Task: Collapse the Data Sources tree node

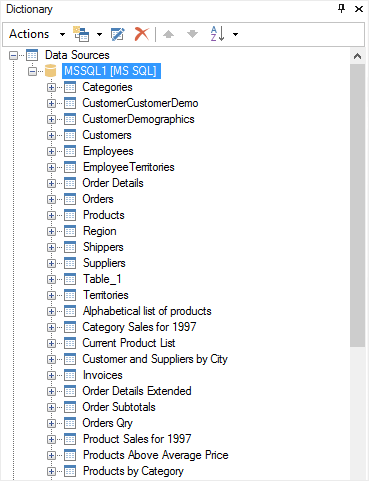Action: [x=13, y=55]
